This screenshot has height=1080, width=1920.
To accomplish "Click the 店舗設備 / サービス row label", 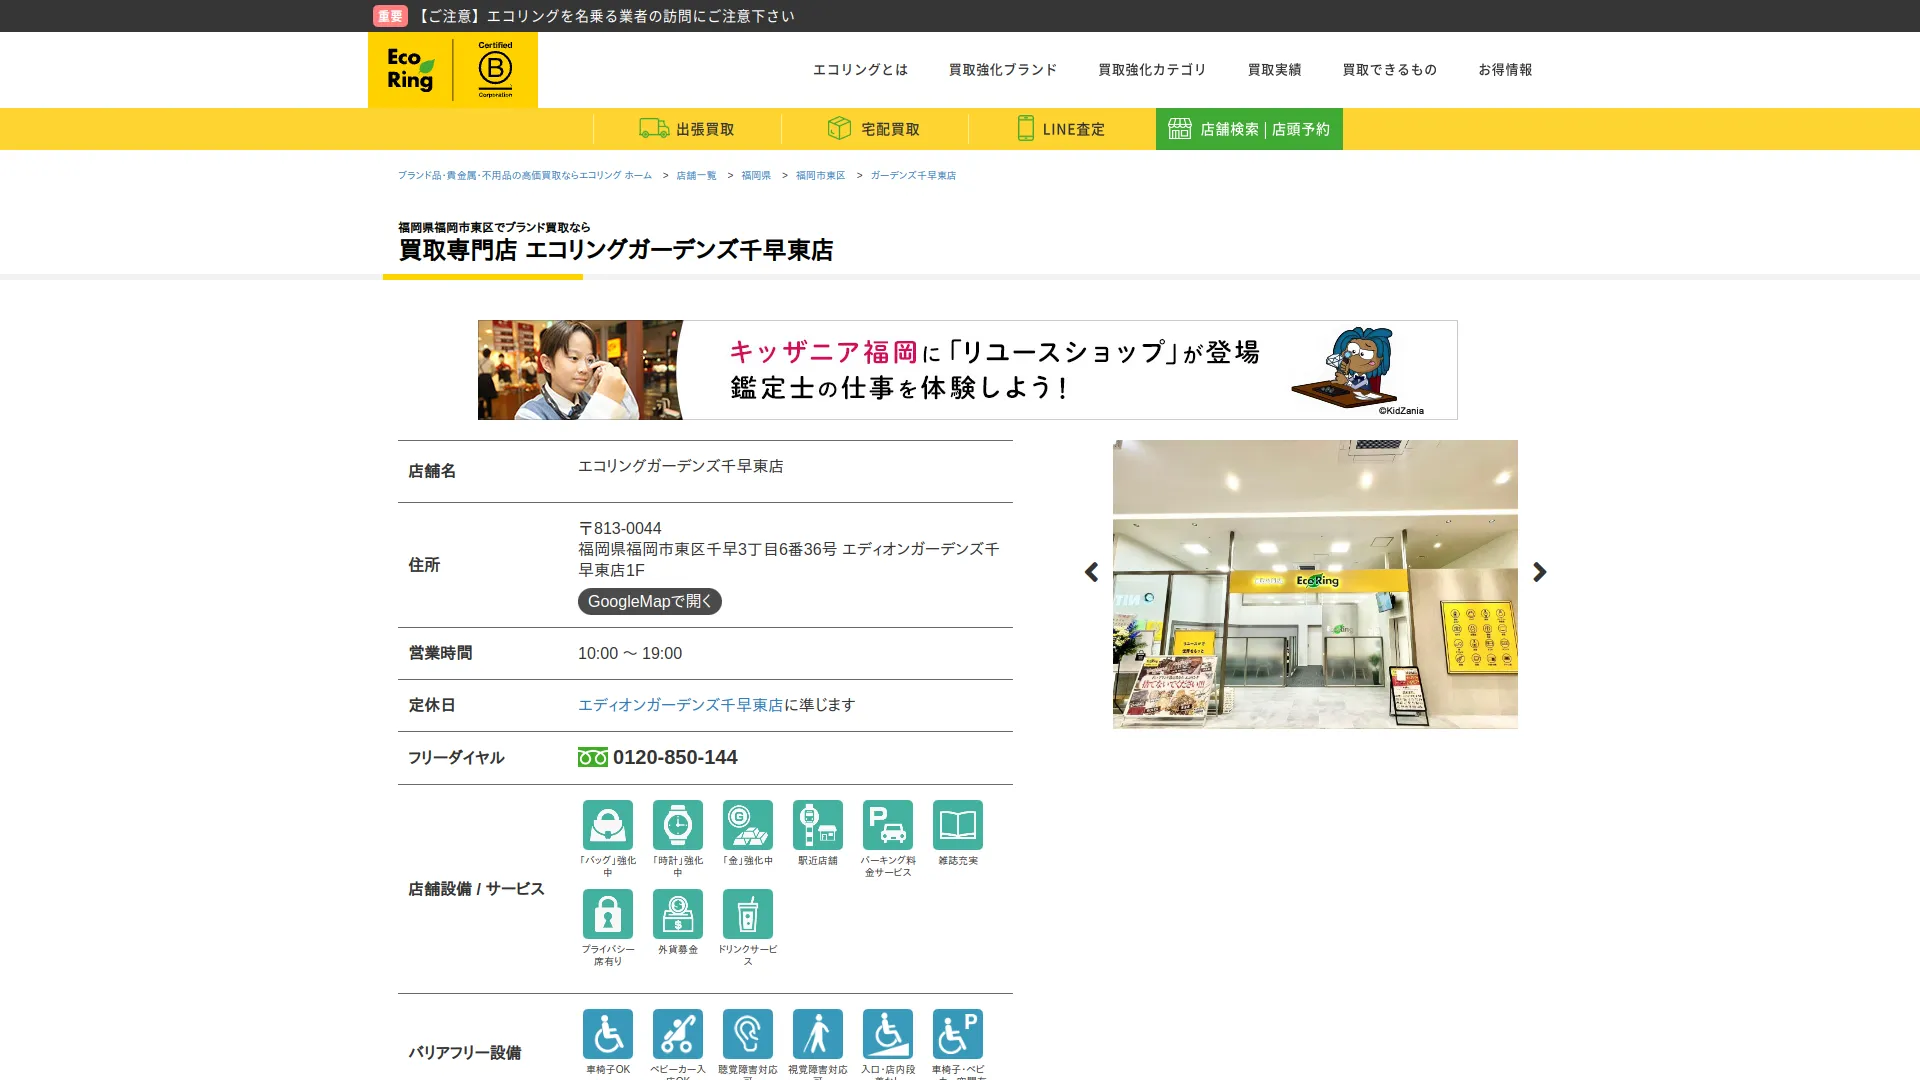I will coord(476,889).
